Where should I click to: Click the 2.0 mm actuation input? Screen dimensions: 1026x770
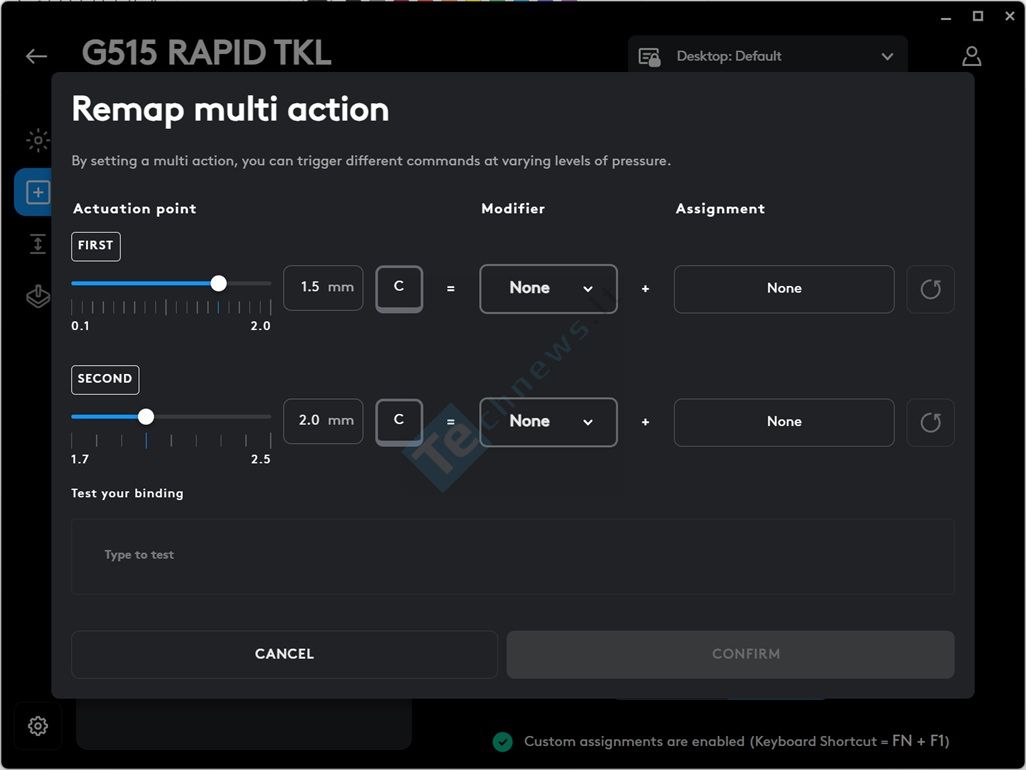pos(322,421)
